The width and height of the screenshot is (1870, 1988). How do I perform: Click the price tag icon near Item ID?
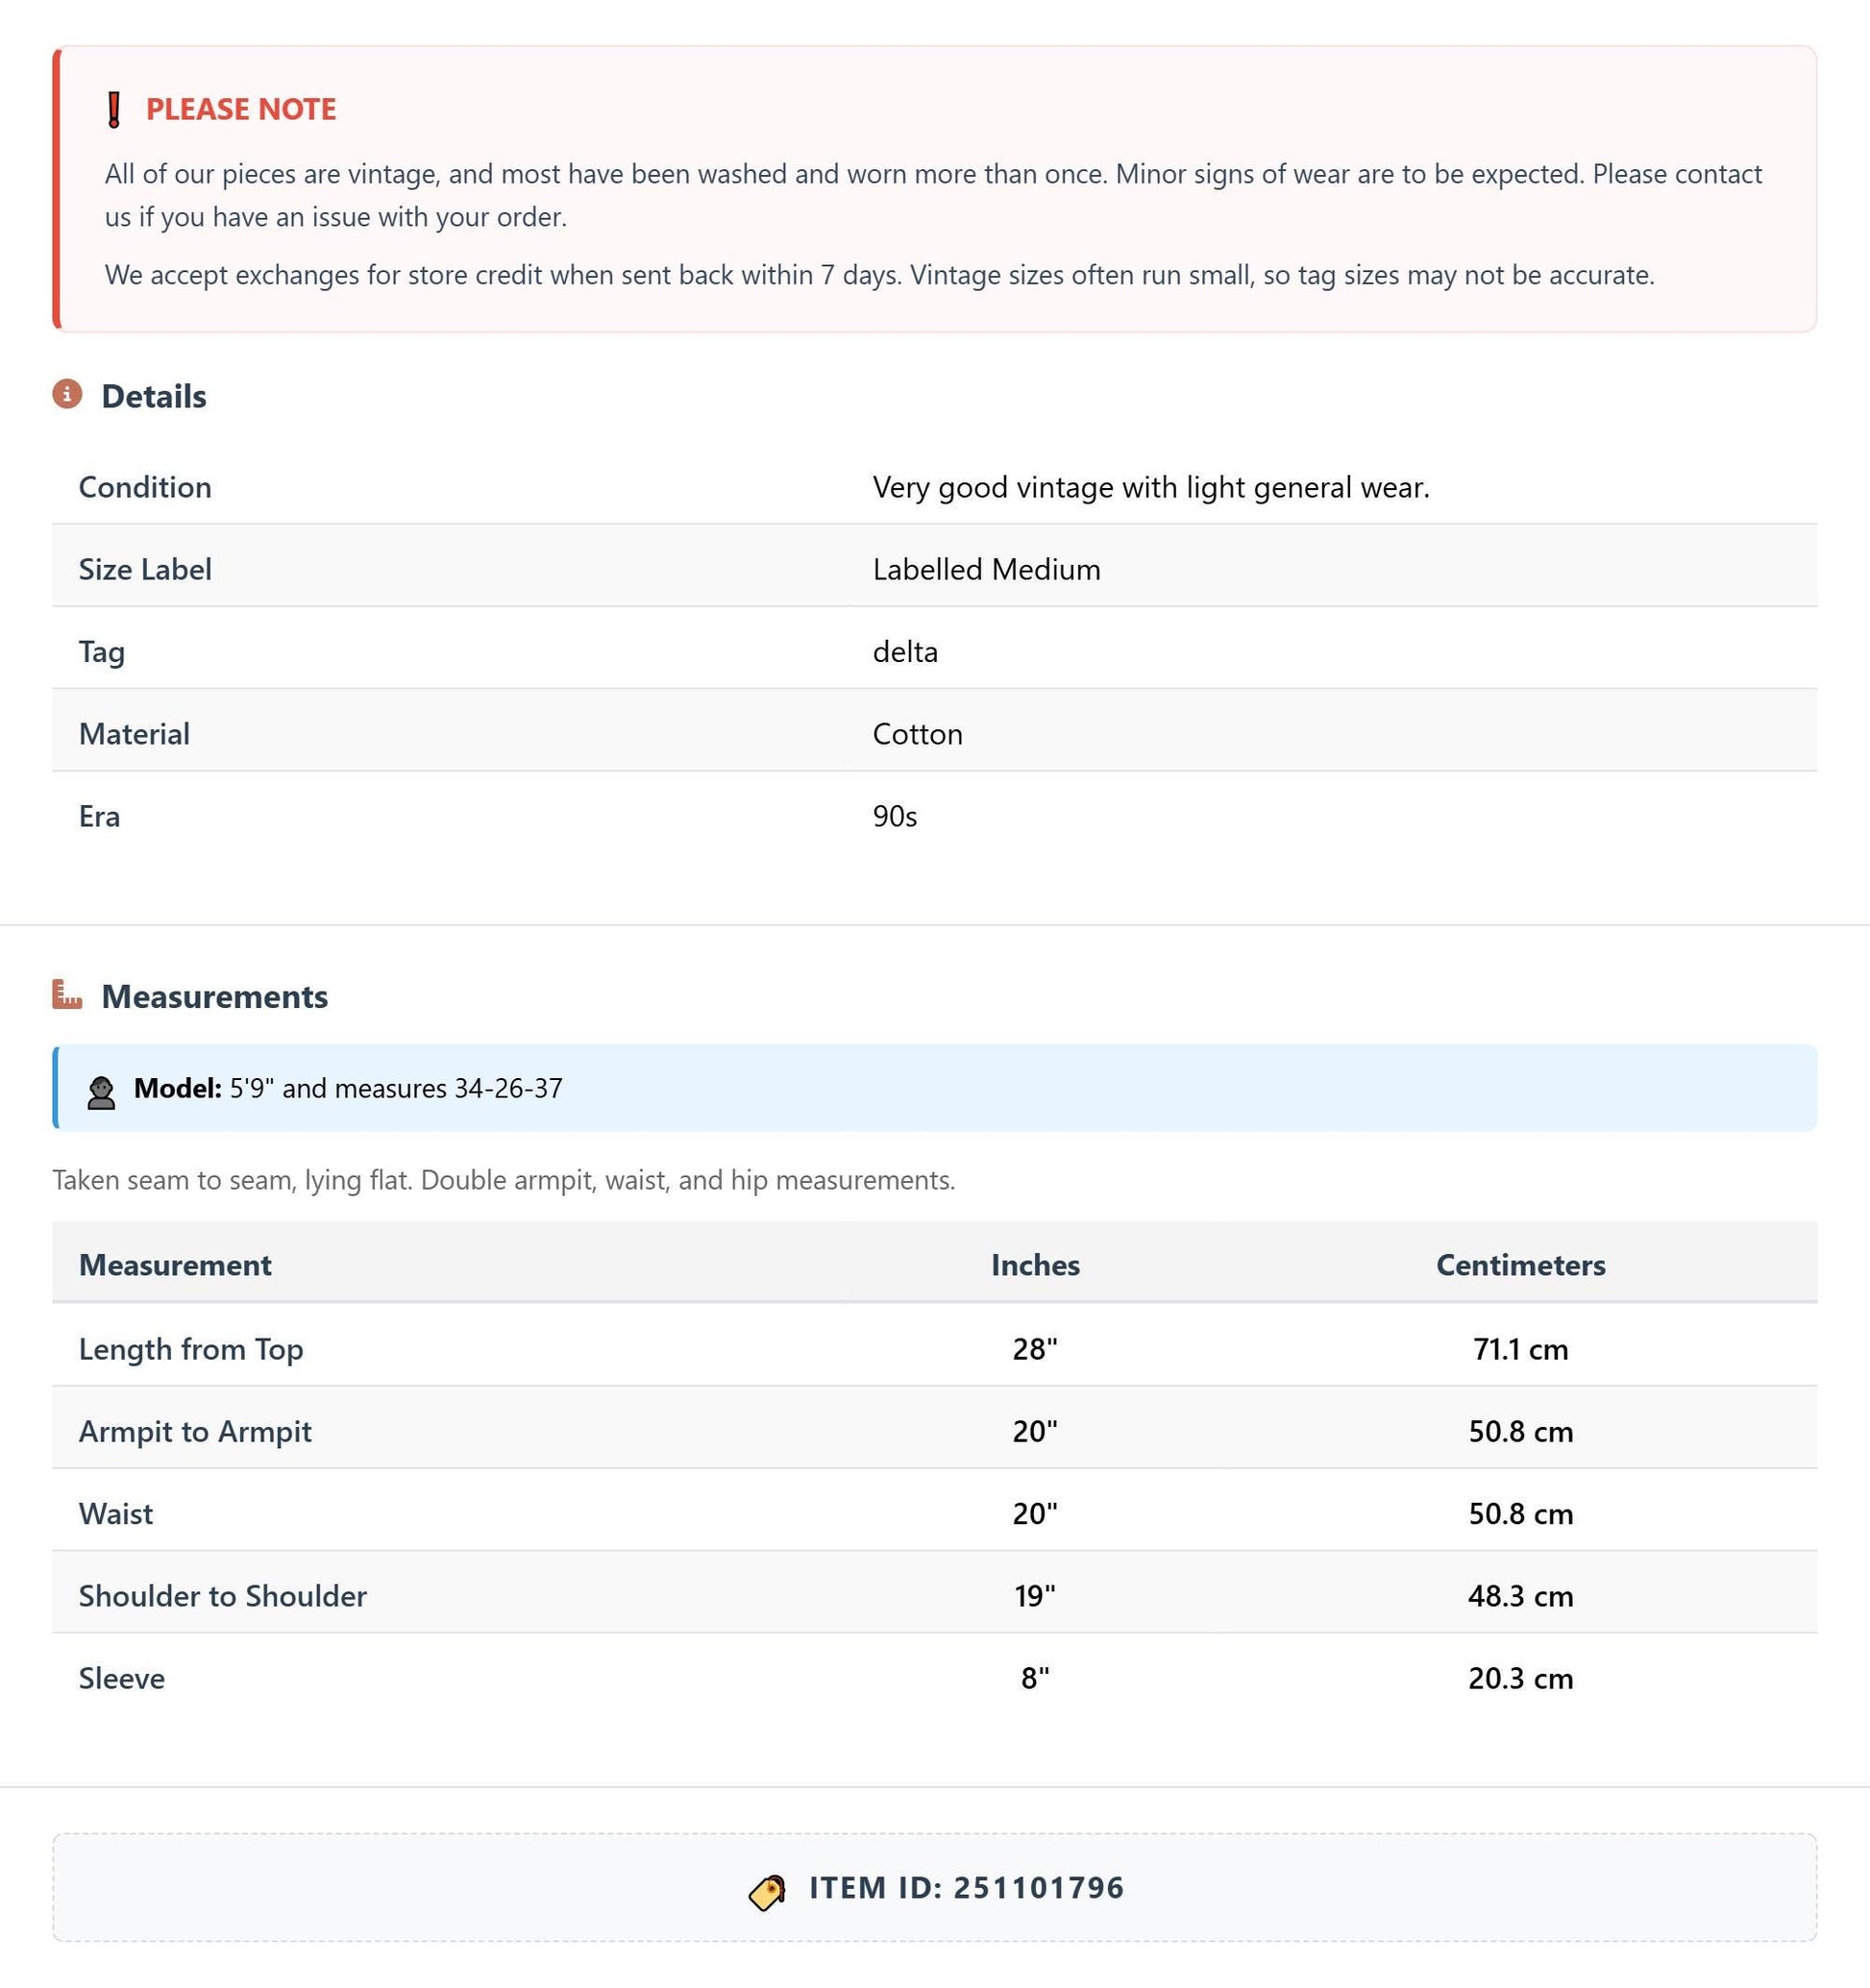(x=768, y=1892)
